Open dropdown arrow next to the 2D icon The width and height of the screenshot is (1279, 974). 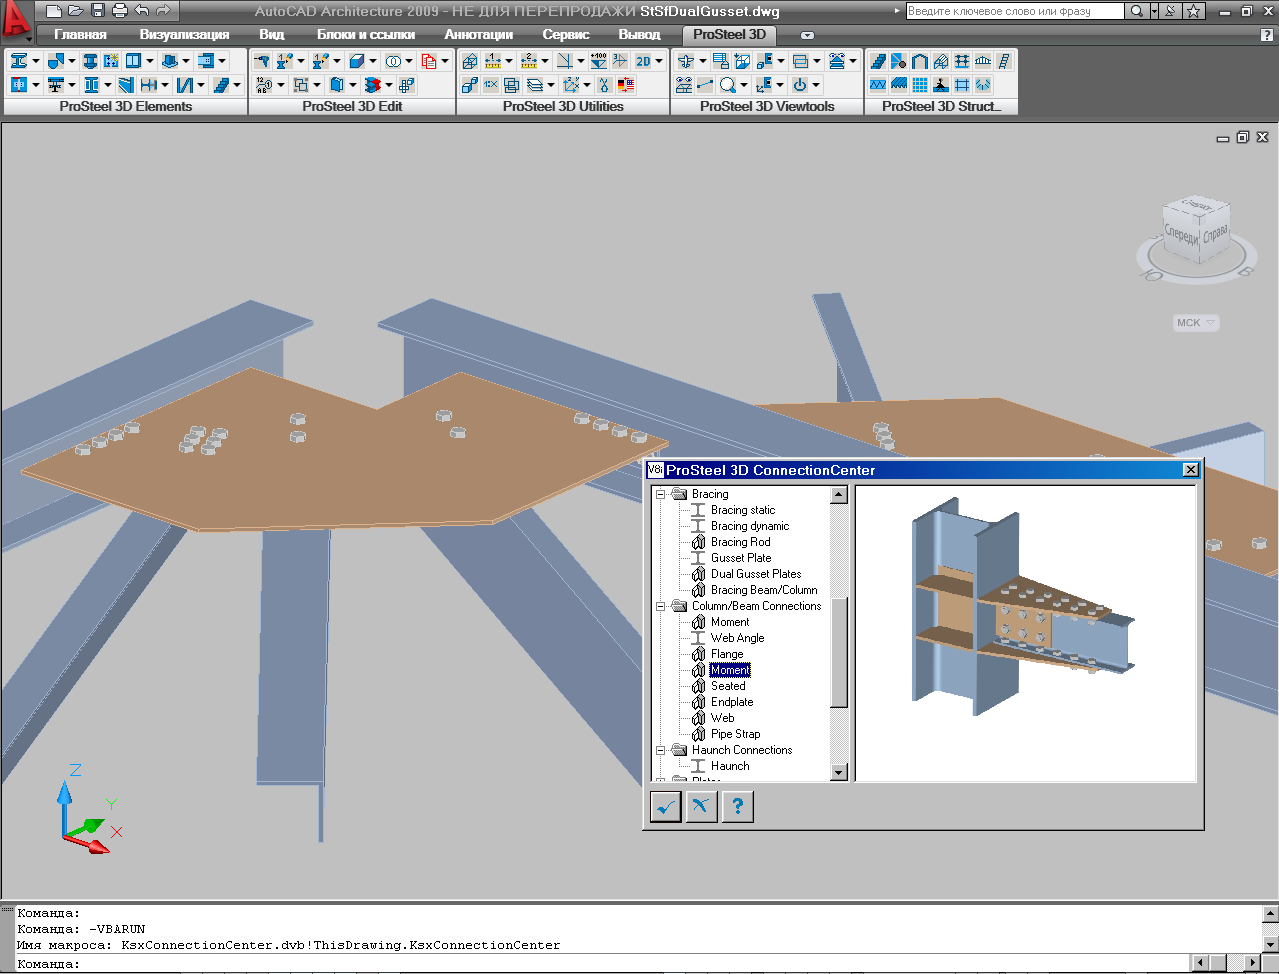659,61
